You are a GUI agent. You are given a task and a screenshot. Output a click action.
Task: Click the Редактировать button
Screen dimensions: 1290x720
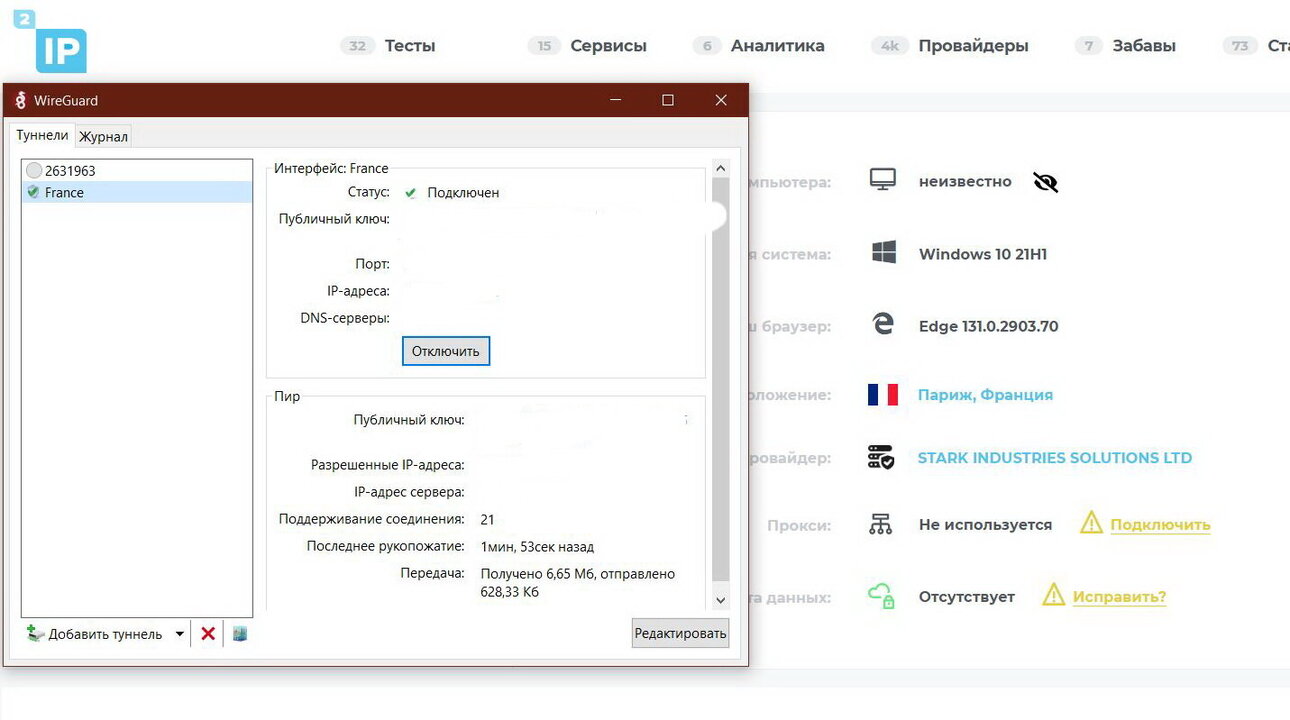[x=680, y=633]
